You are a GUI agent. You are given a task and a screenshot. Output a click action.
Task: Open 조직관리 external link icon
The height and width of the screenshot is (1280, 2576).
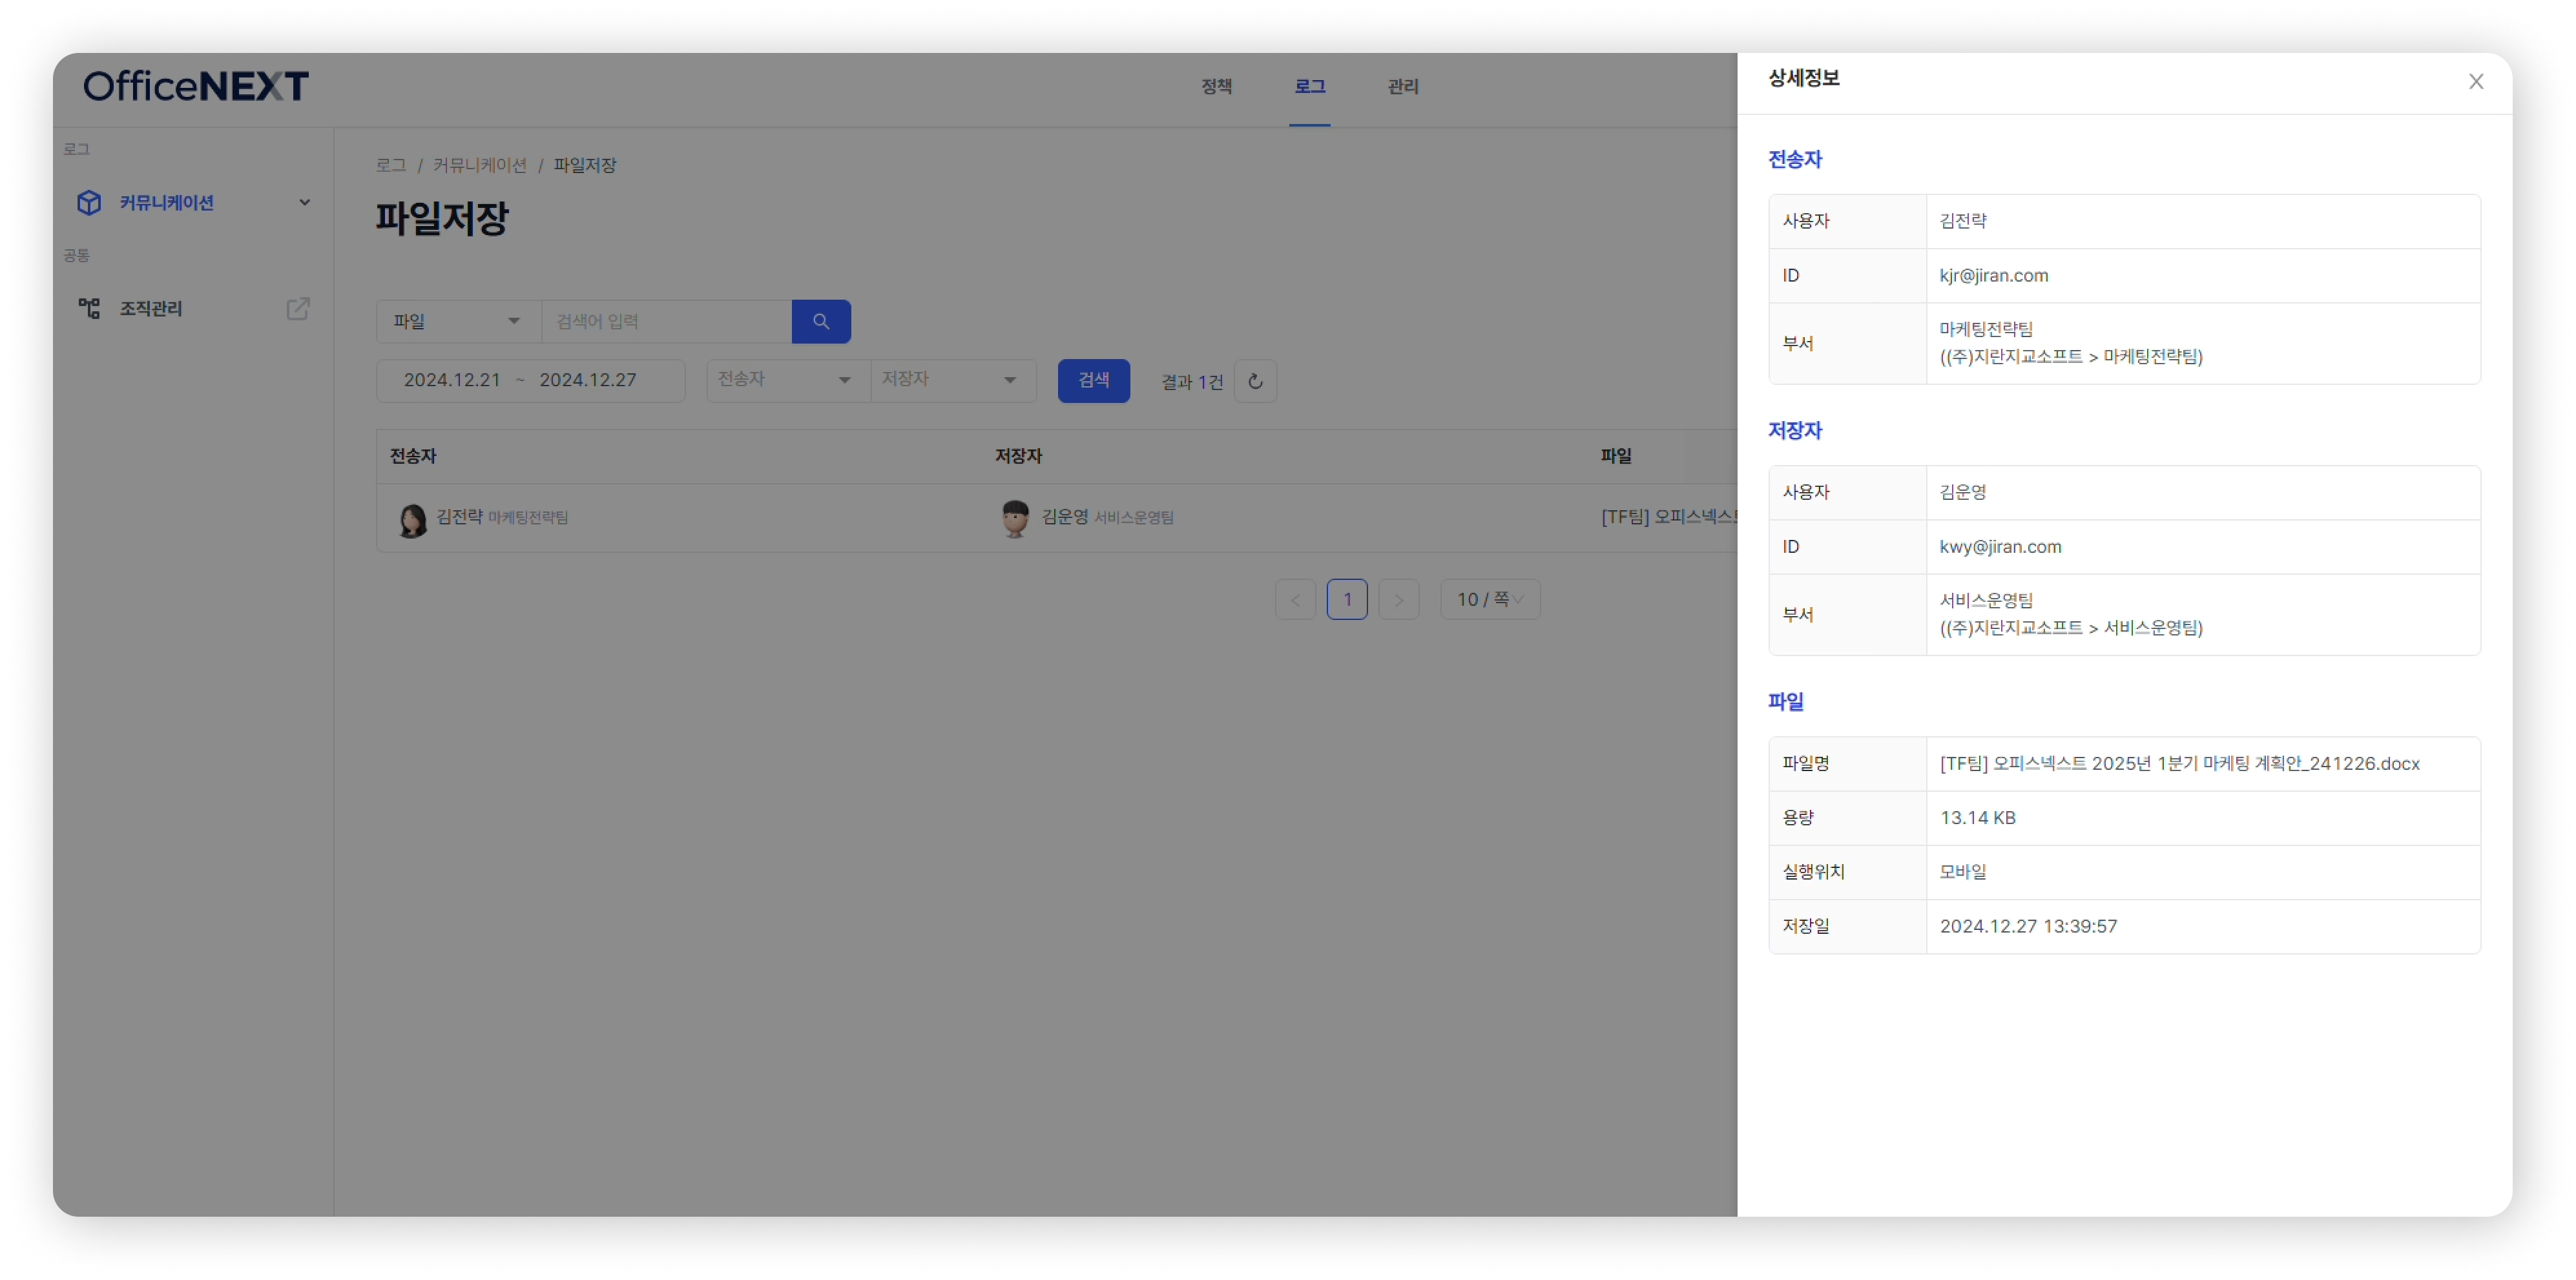(x=298, y=309)
